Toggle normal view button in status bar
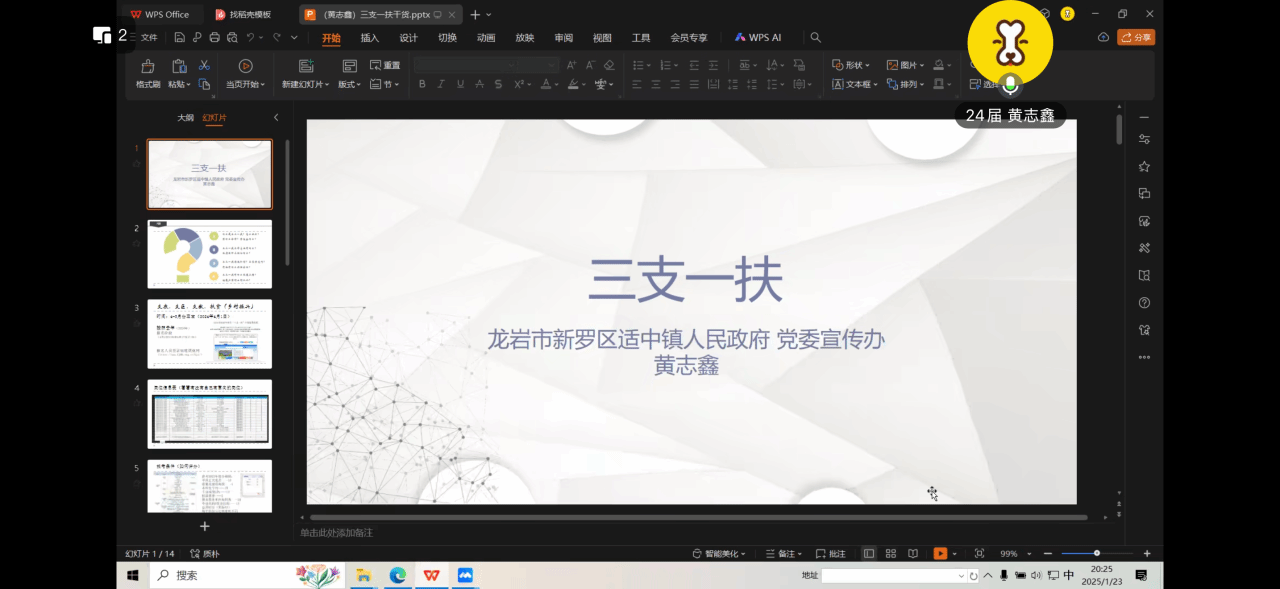1280x589 pixels. (868, 553)
